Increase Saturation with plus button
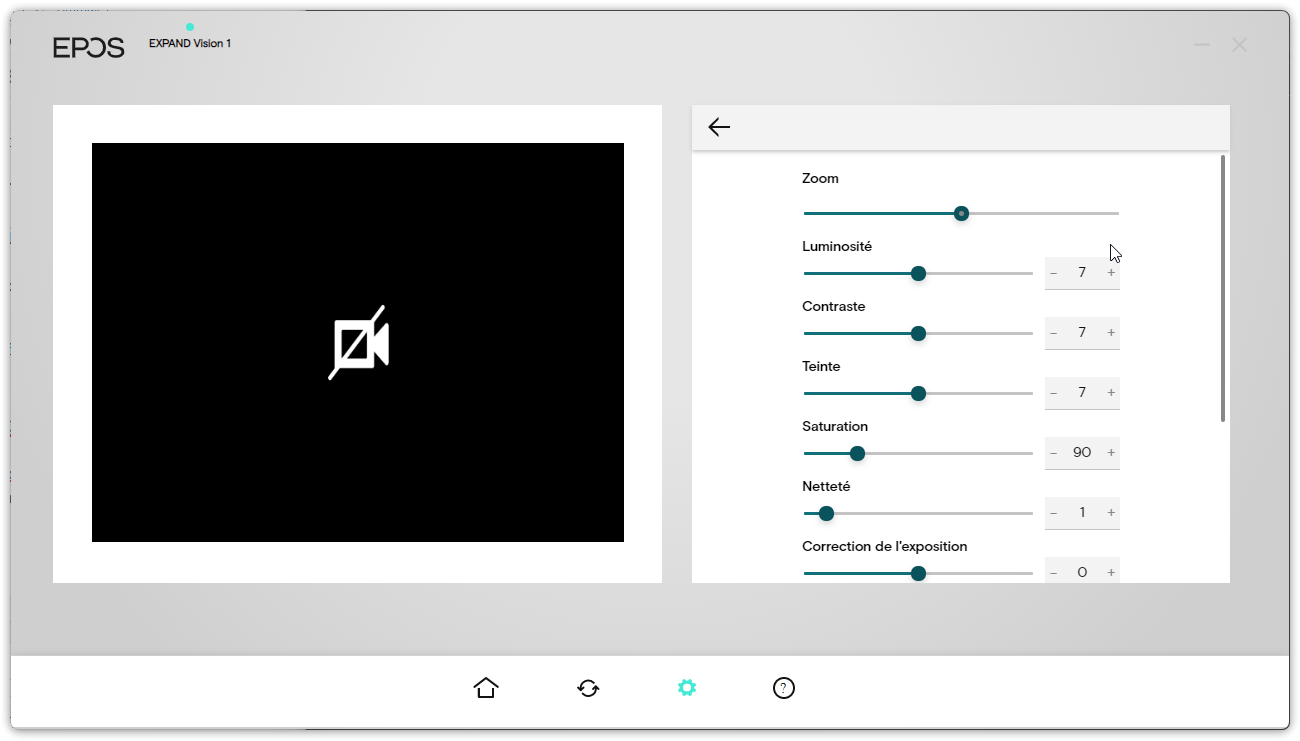The image size is (1300, 741). (x=1111, y=453)
